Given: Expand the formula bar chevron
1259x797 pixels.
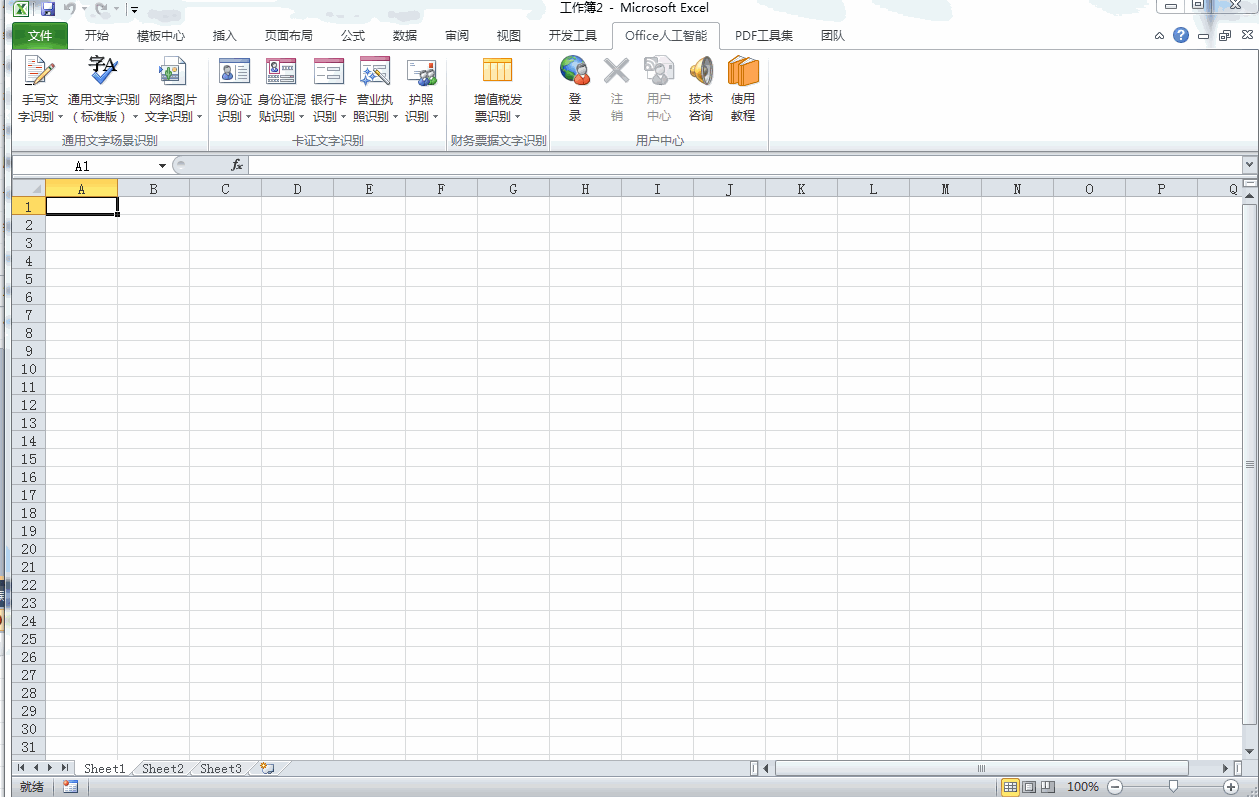Looking at the screenshot, I should pyautogui.click(x=1249, y=165).
